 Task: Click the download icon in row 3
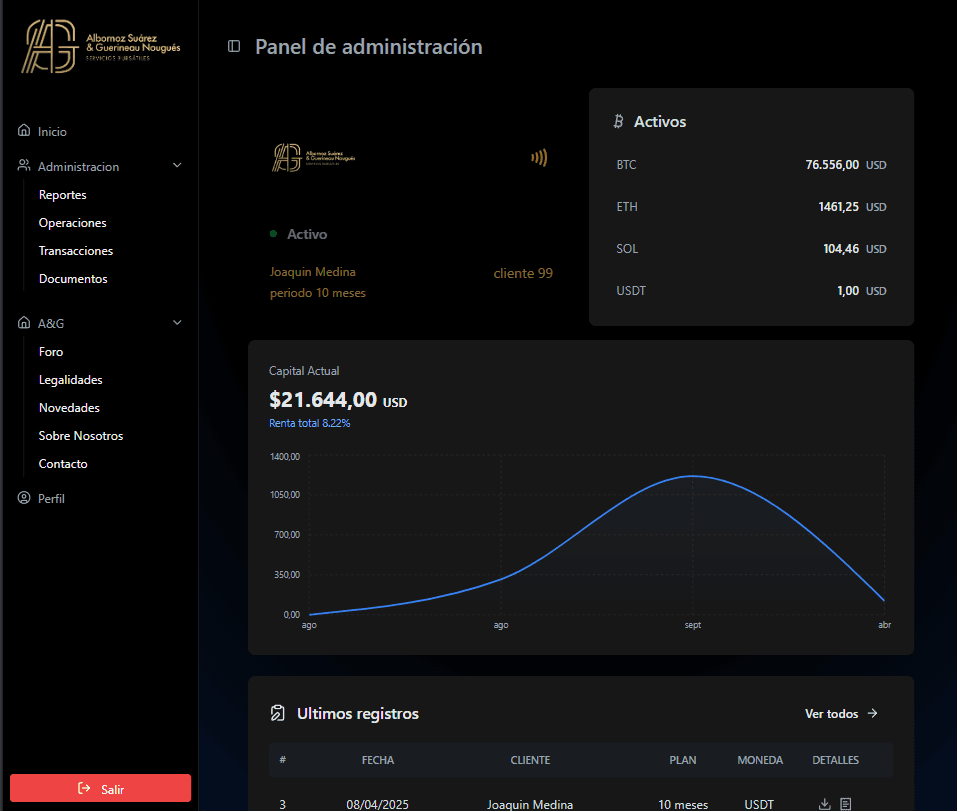825,804
